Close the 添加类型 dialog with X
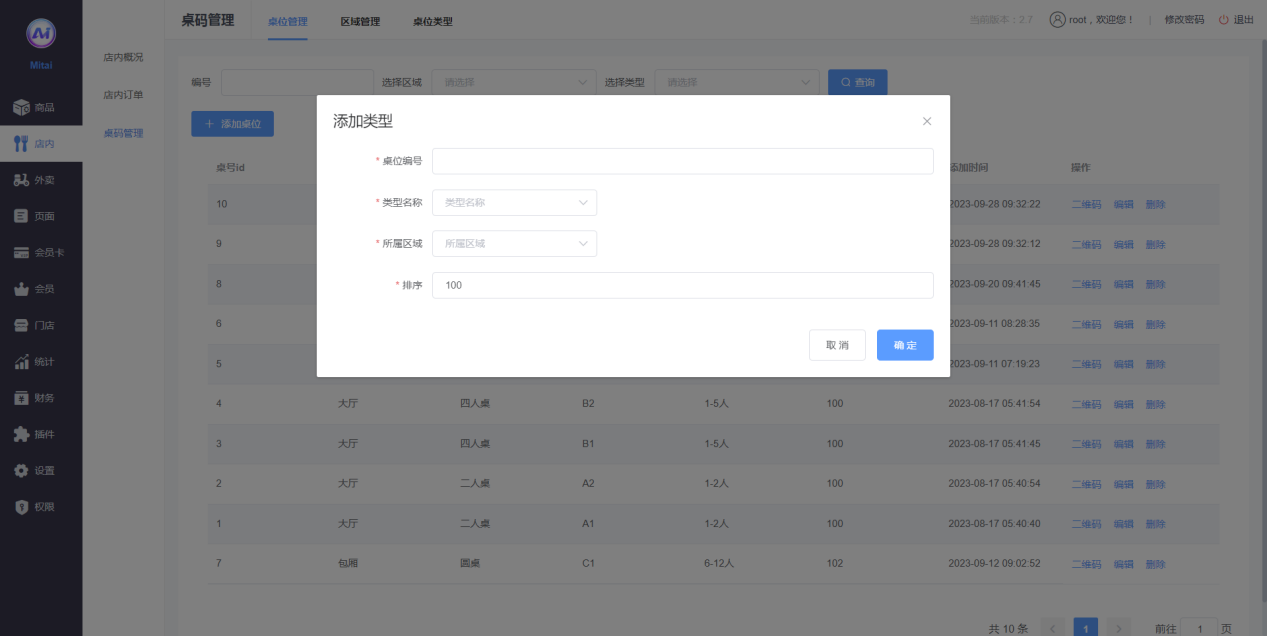1267x636 pixels. pos(926,121)
